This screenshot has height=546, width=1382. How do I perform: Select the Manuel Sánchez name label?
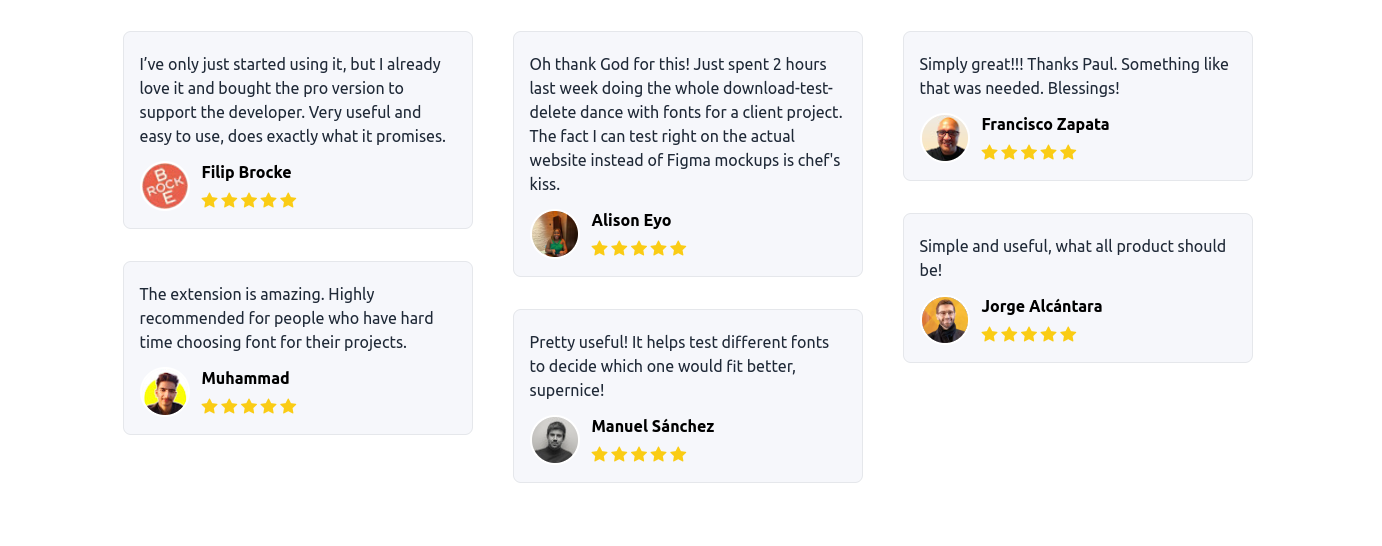653,426
